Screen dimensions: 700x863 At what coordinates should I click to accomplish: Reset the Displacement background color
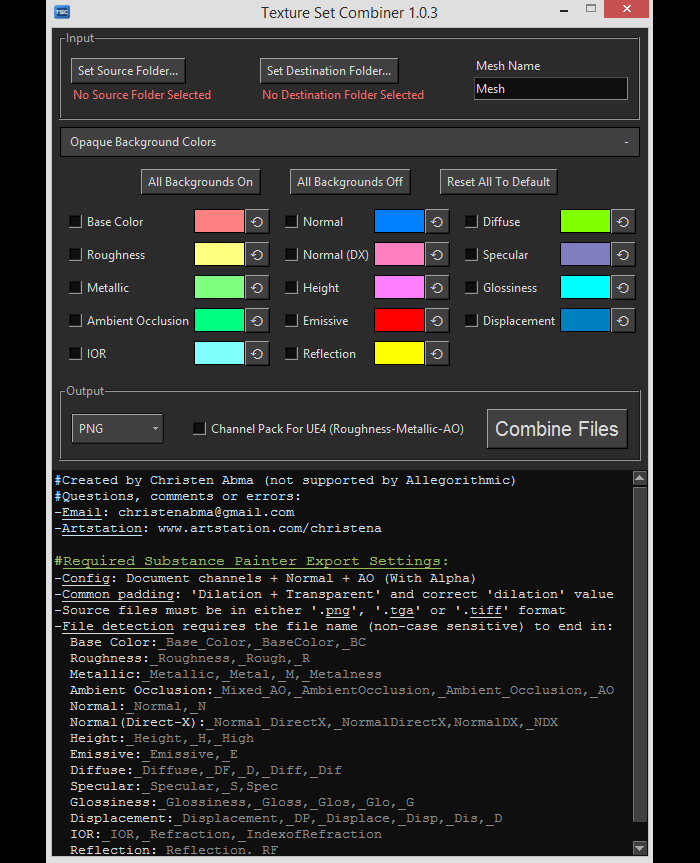pos(623,321)
